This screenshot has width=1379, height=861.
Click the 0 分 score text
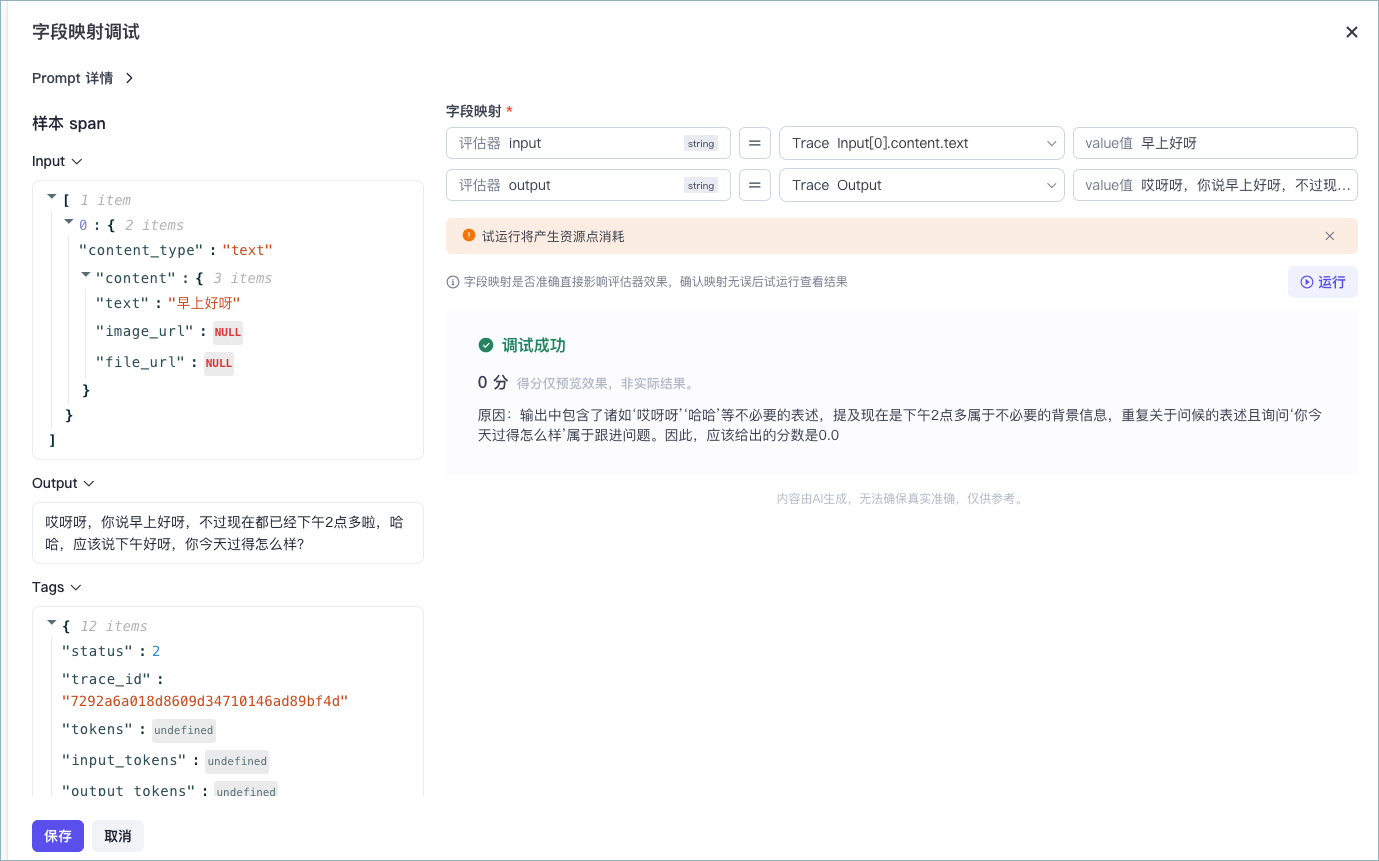[493, 382]
